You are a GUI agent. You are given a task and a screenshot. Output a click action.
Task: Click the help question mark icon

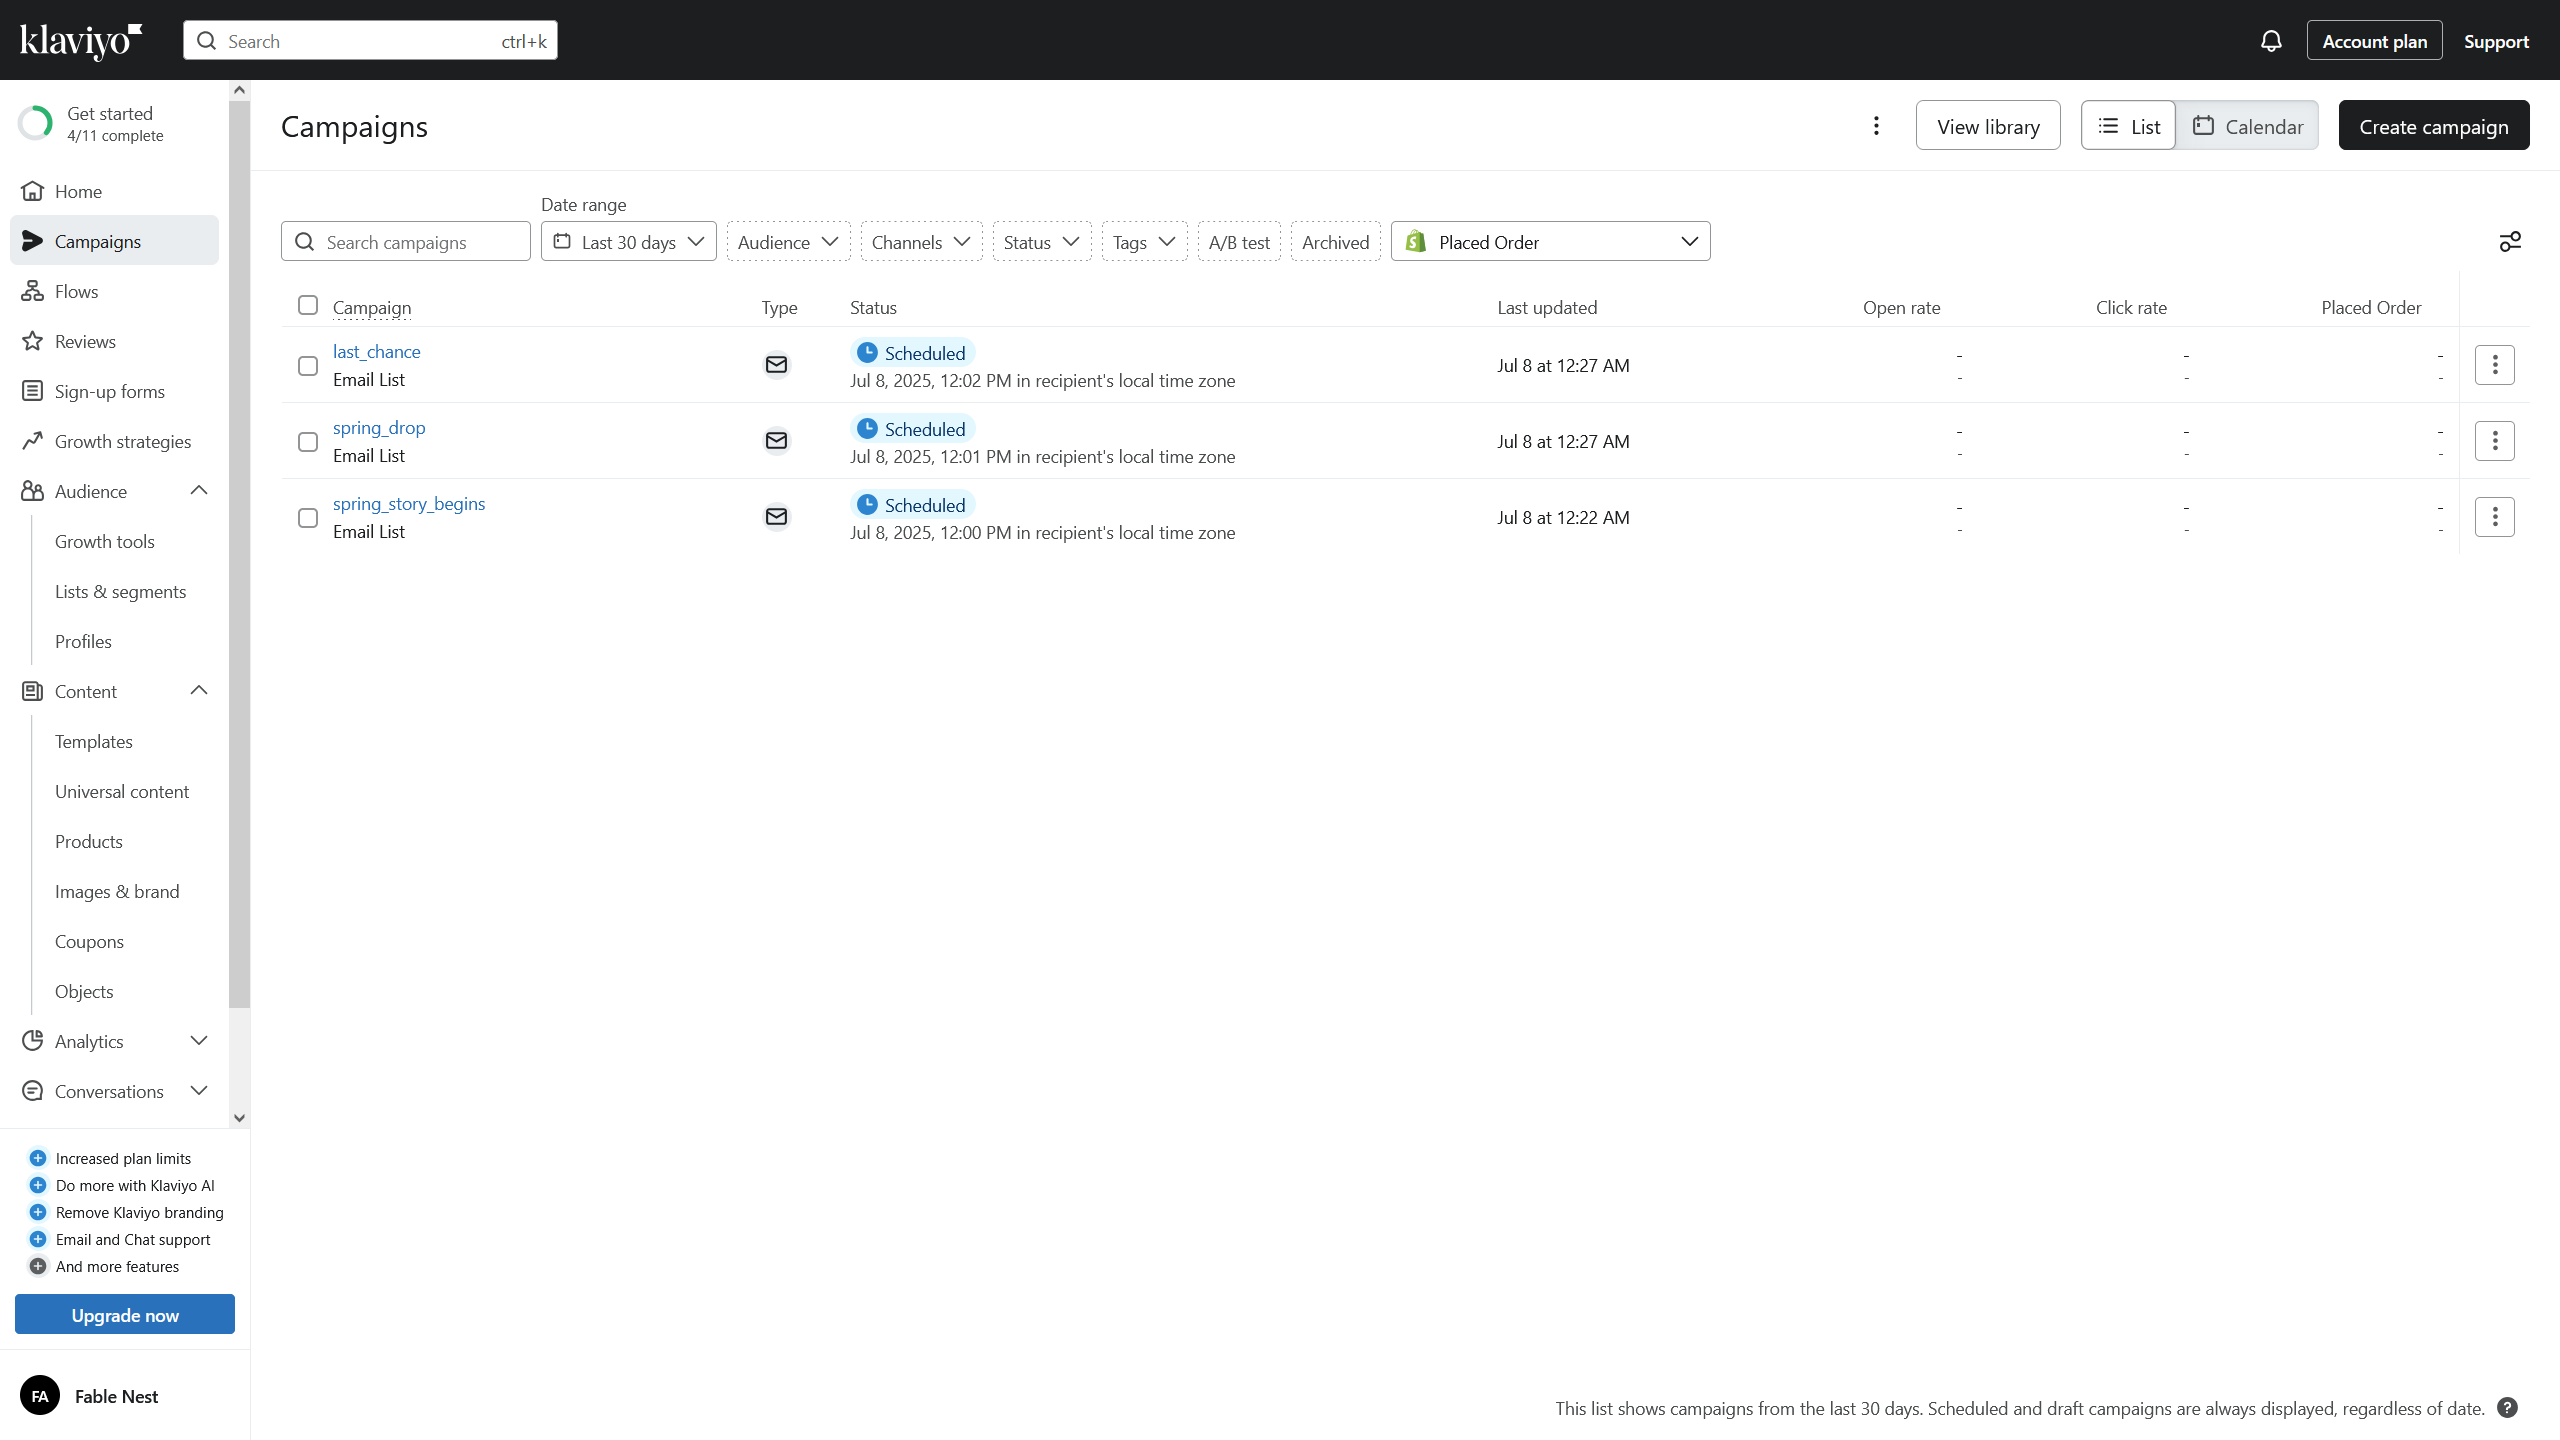pos(2507,1408)
